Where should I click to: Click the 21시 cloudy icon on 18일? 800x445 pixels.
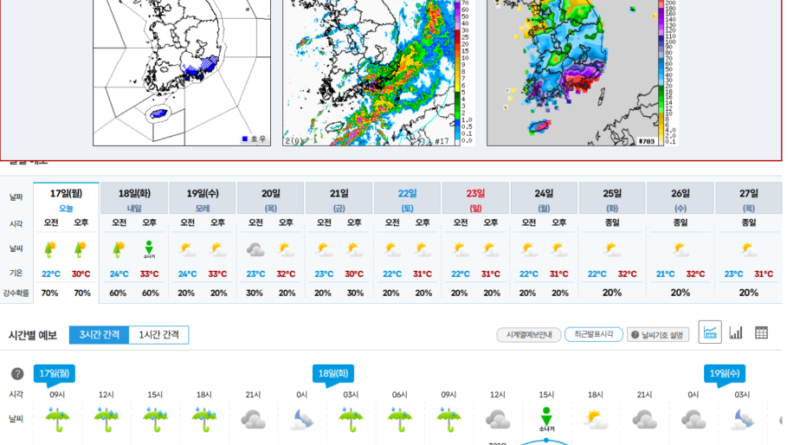(644, 419)
